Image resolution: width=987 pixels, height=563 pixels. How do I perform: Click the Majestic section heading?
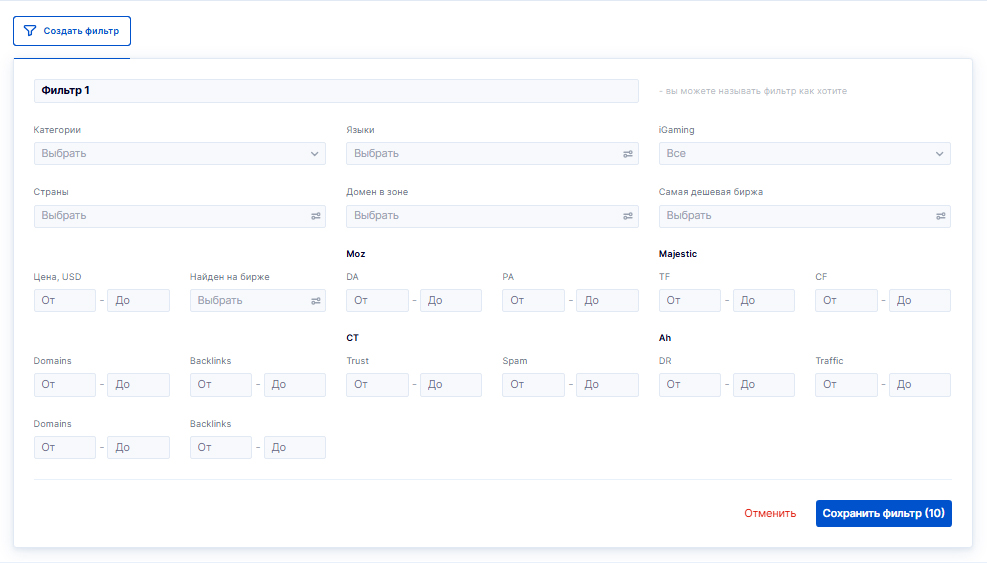[678, 254]
